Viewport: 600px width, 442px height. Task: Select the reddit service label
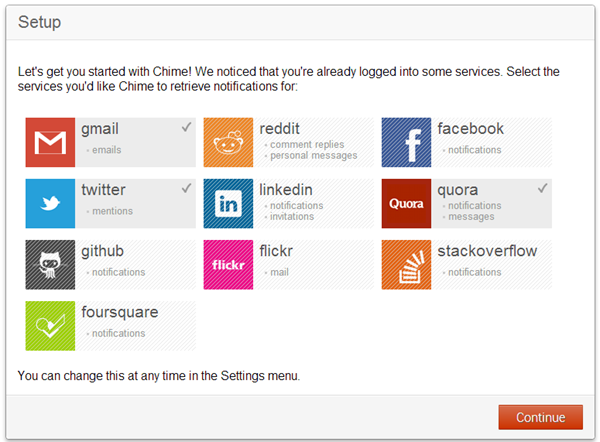[280, 129]
